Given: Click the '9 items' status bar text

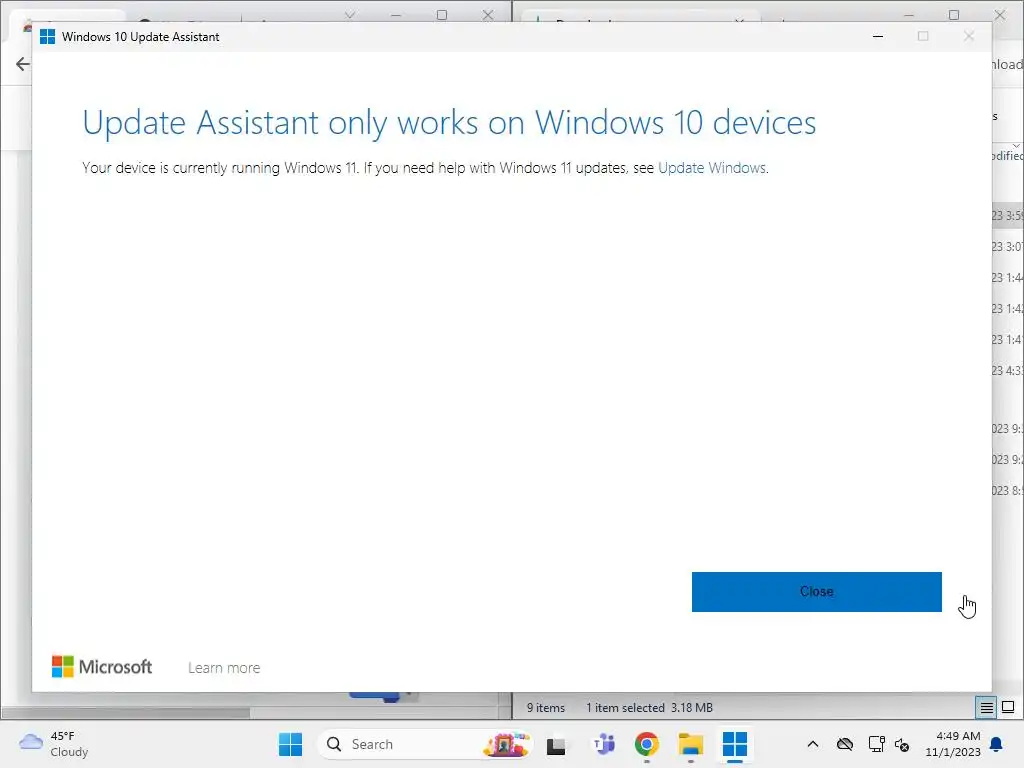Looking at the screenshot, I should point(545,707).
